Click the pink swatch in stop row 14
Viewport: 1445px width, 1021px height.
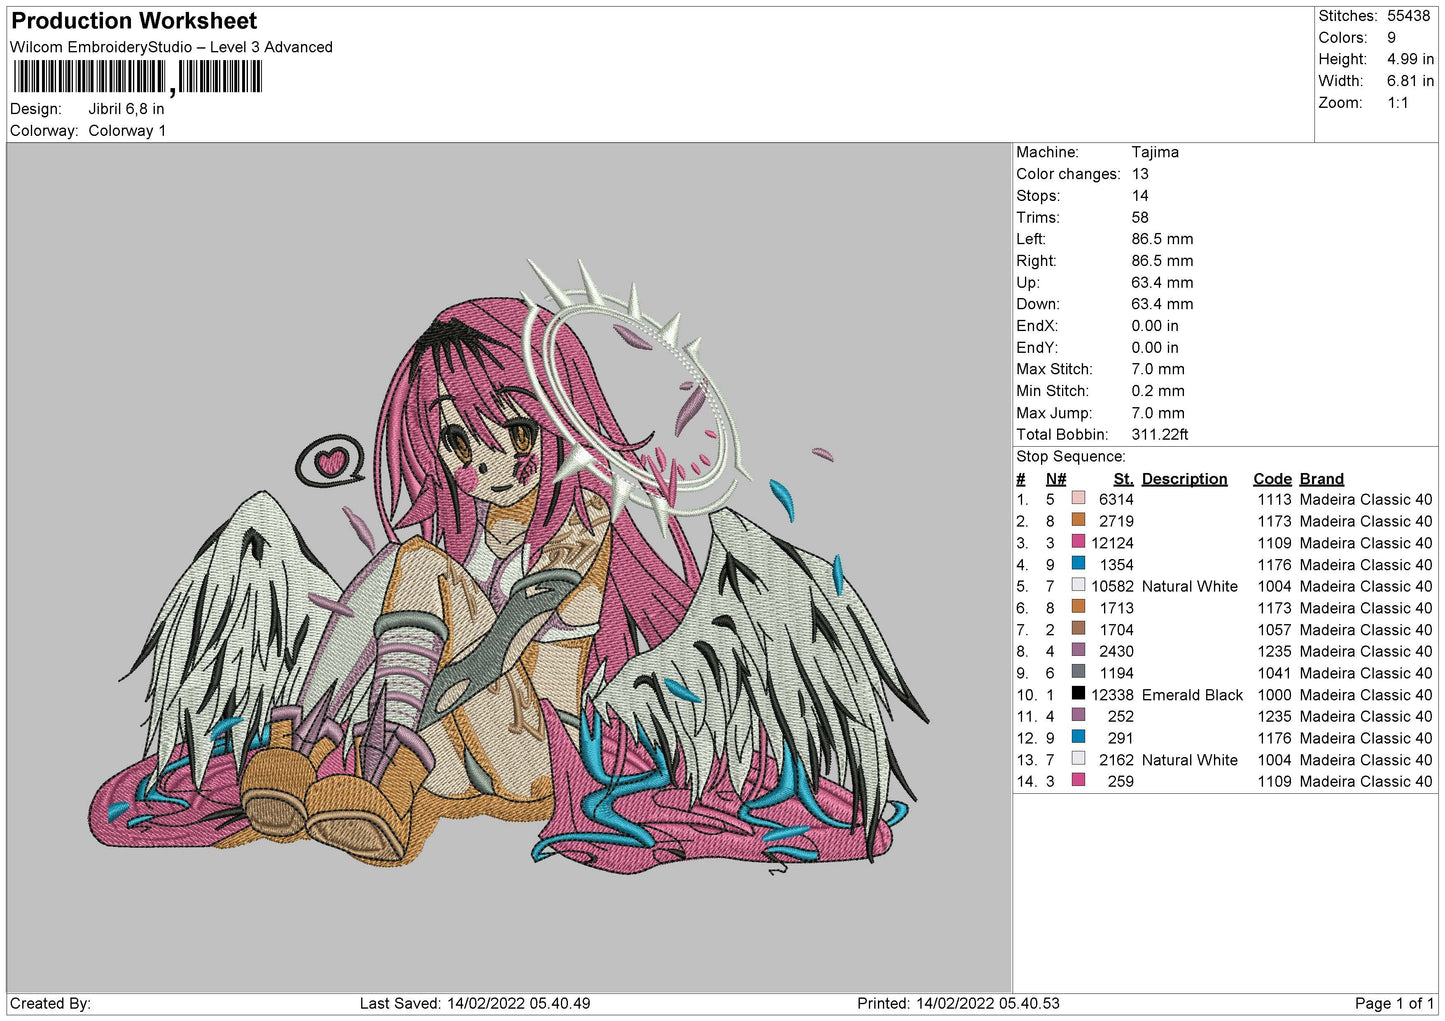click(x=1078, y=781)
